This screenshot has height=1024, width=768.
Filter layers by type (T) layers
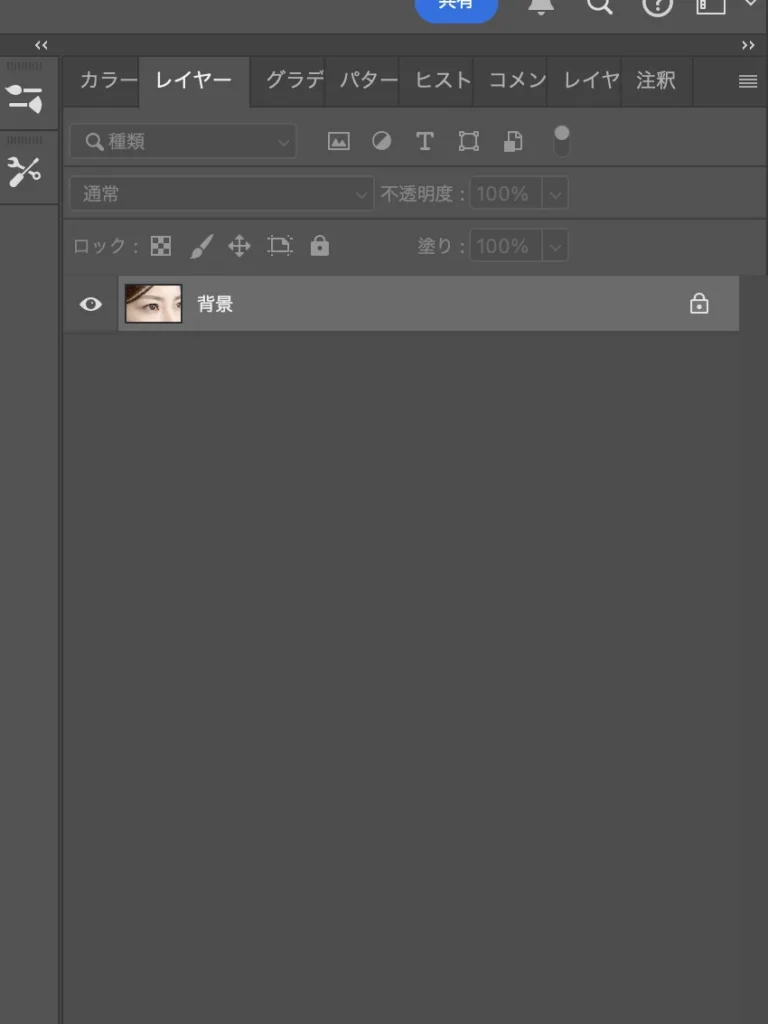pyautogui.click(x=425, y=142)
